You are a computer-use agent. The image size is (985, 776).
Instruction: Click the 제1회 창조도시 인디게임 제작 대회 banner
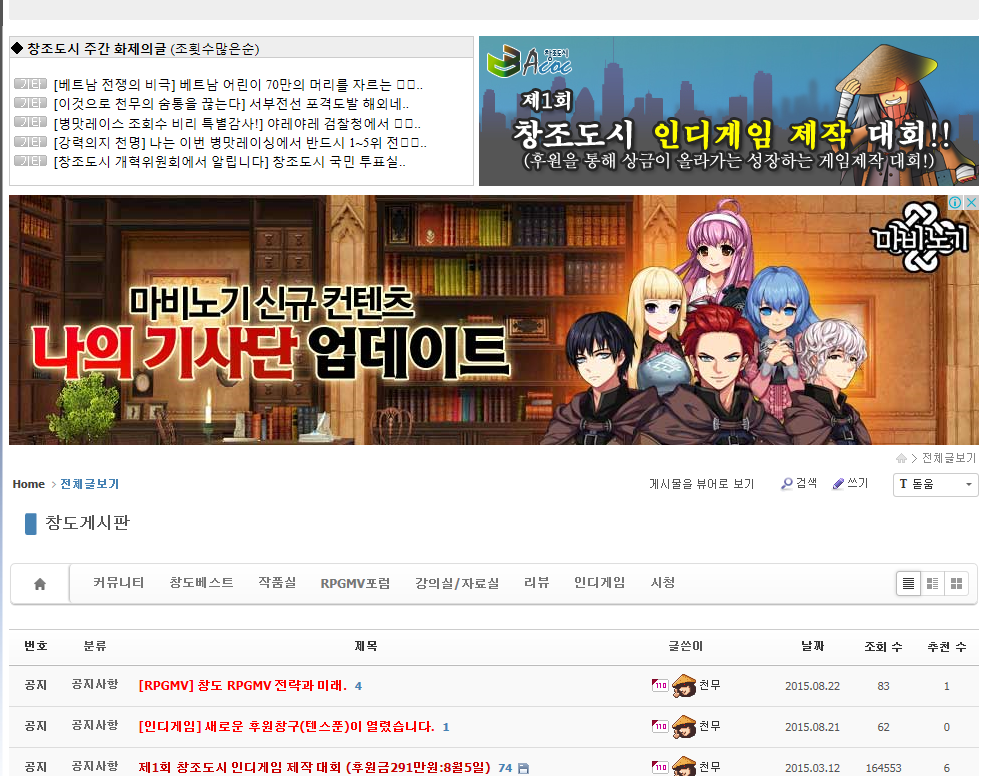click(729, 111)
